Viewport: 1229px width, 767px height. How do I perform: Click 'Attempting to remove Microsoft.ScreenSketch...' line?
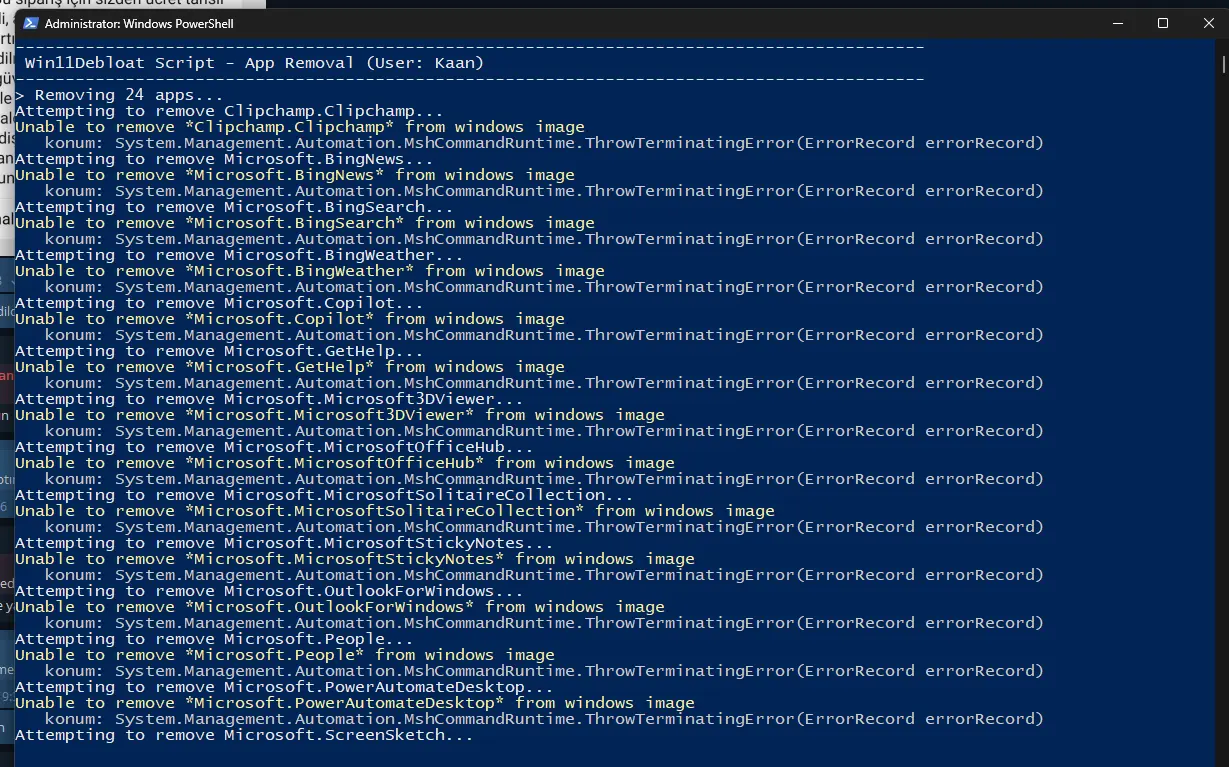pyautogui.click(x=244, y=735)
